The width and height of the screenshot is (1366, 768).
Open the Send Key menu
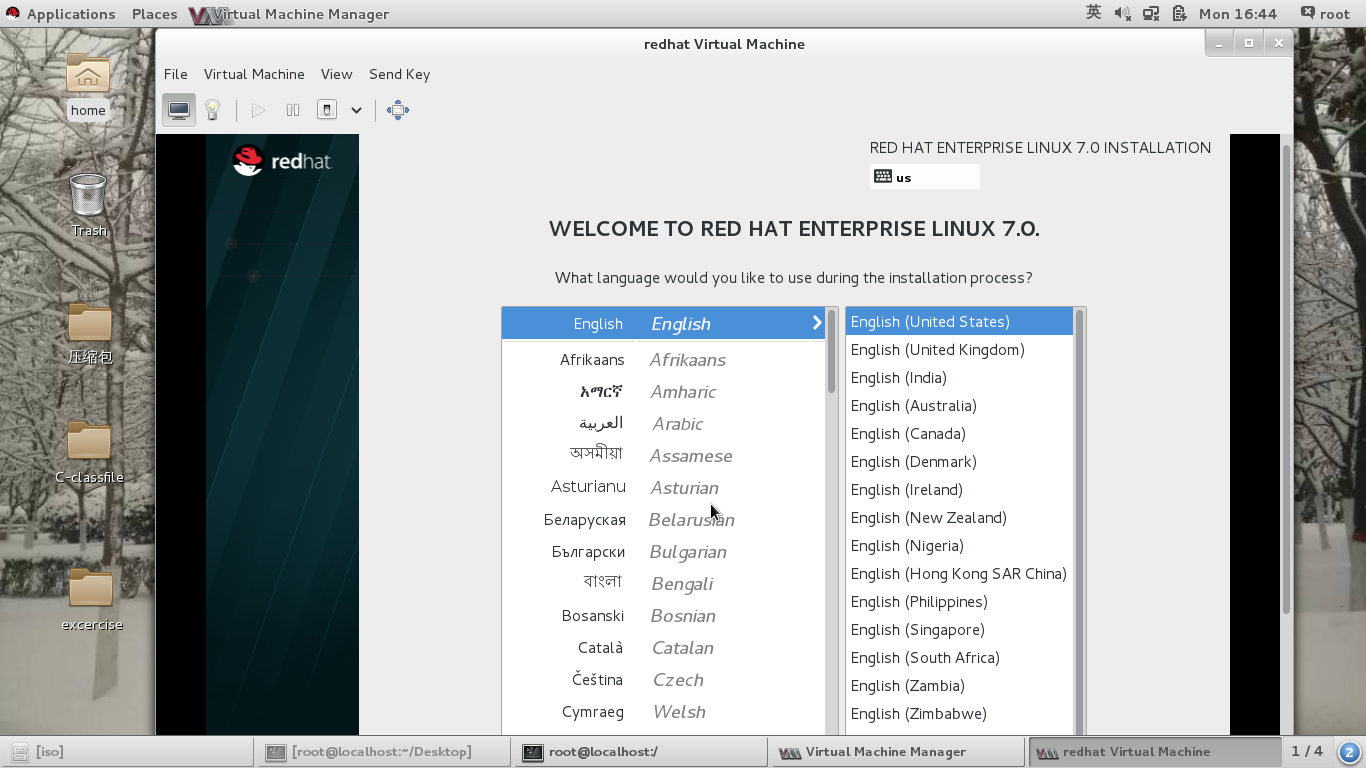coord(399,74)
